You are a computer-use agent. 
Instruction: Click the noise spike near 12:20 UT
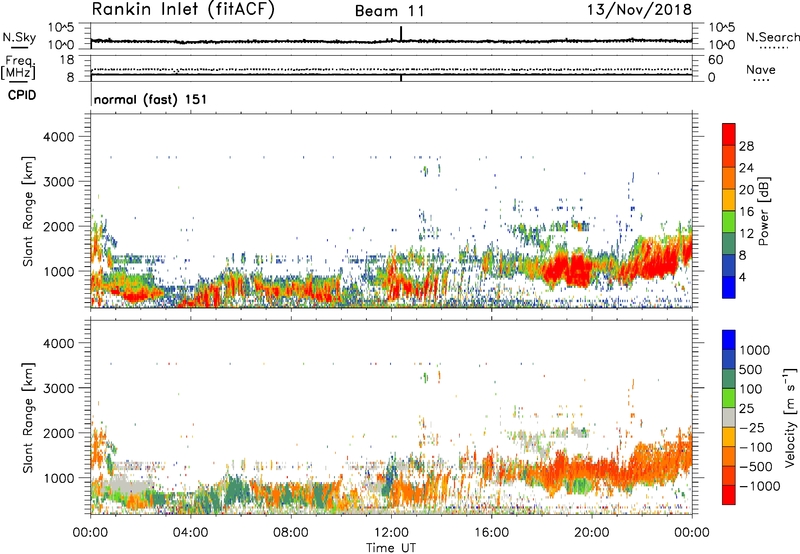click(401, 33)
